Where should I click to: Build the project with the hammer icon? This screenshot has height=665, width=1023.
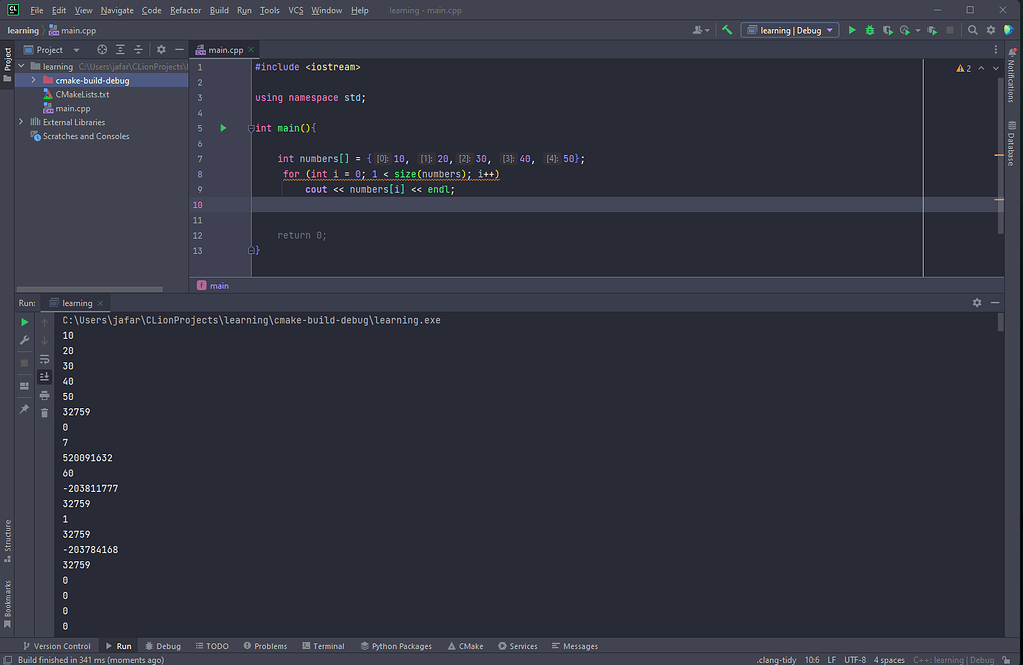pos(727,30)
